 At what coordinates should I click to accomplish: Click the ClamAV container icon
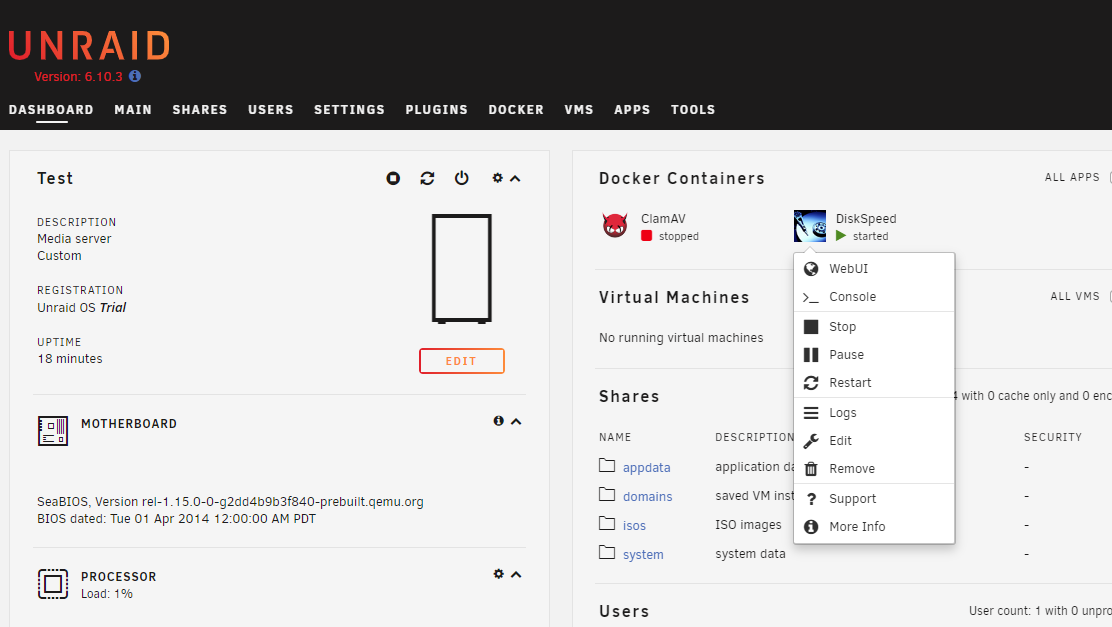[615, 226]
